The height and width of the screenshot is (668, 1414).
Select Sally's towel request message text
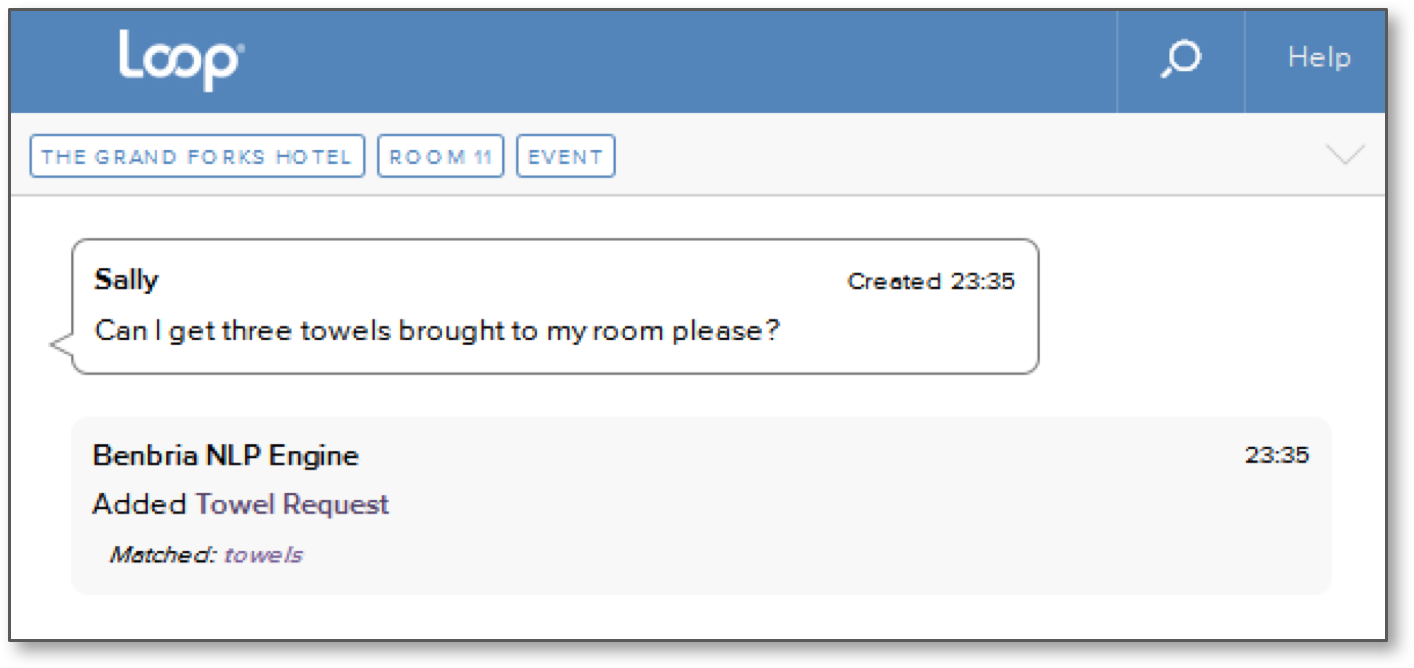pyautogui.click(x=437, y=331)
